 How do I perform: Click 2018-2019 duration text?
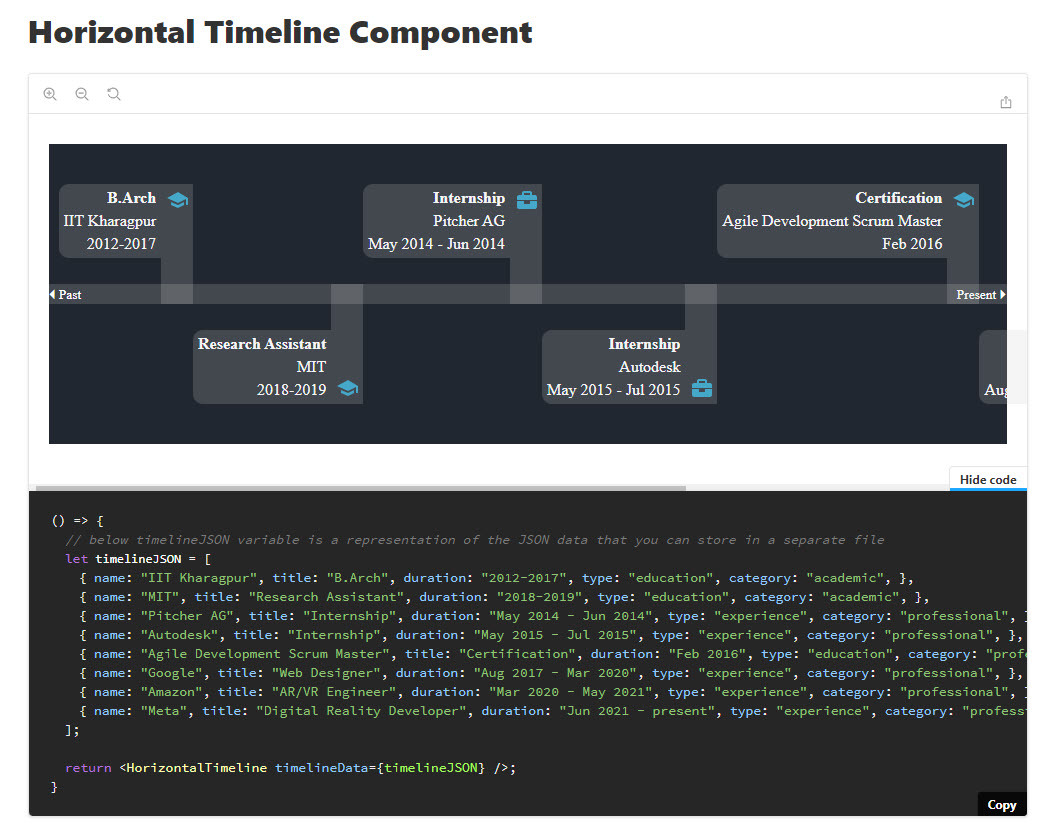pos(291,389)
